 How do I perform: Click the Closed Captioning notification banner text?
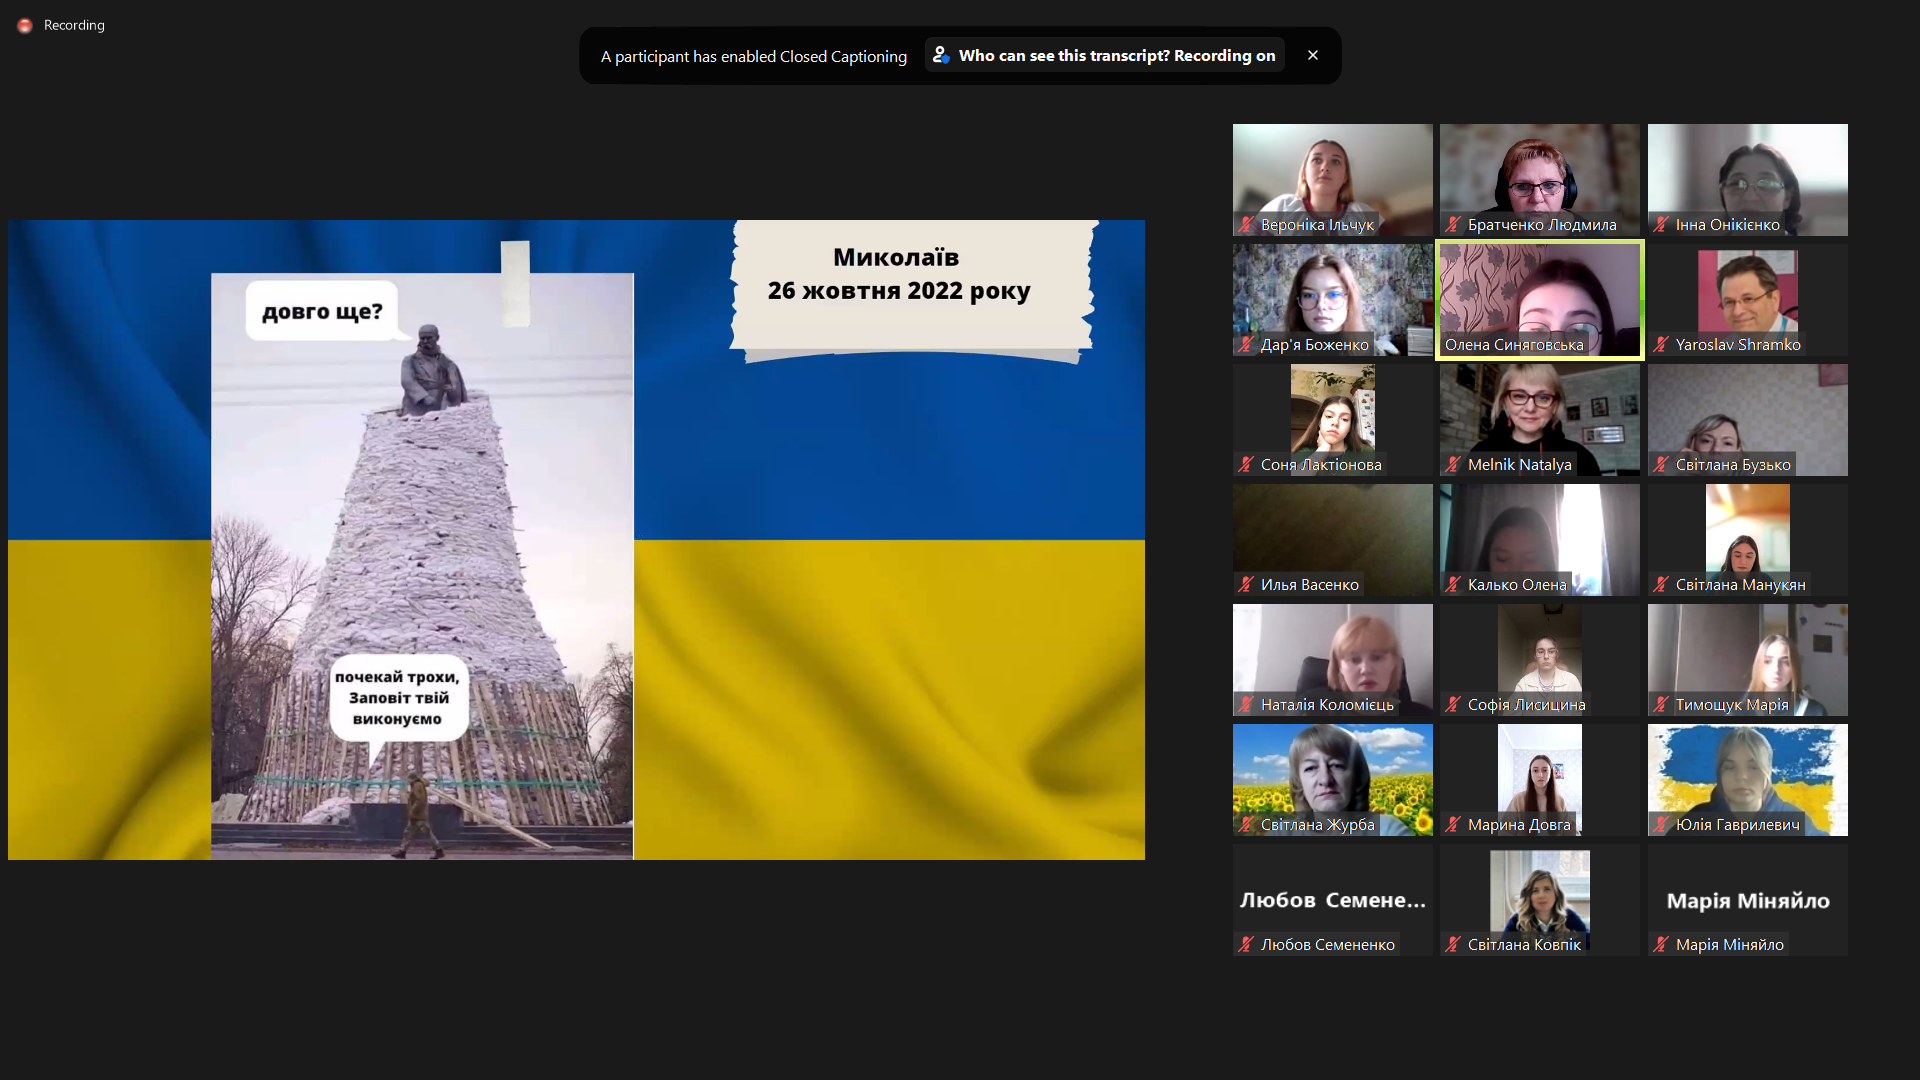click(753, 57)
